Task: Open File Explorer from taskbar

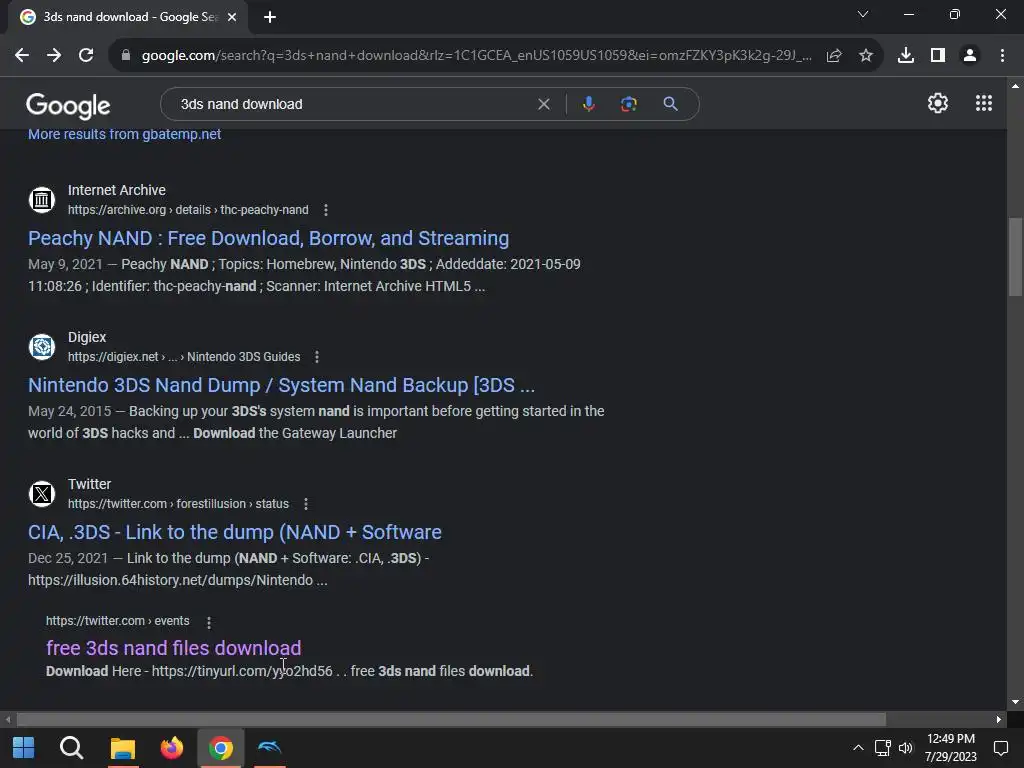Action: (122, 748)
